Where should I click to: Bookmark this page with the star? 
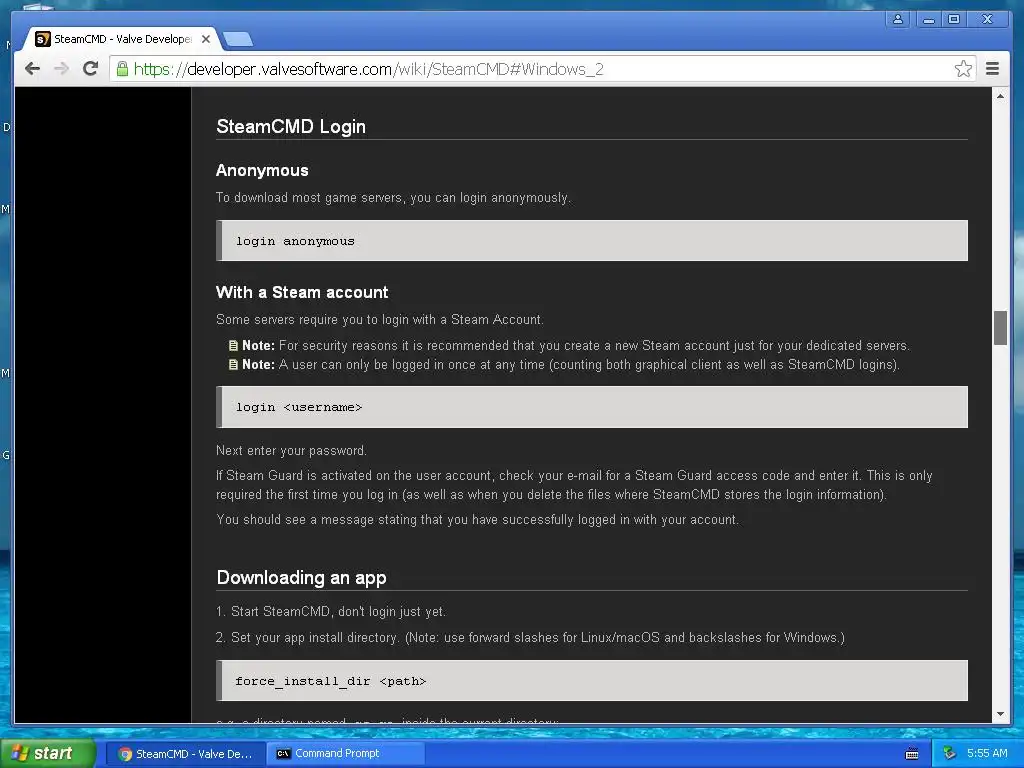point(963,69)
